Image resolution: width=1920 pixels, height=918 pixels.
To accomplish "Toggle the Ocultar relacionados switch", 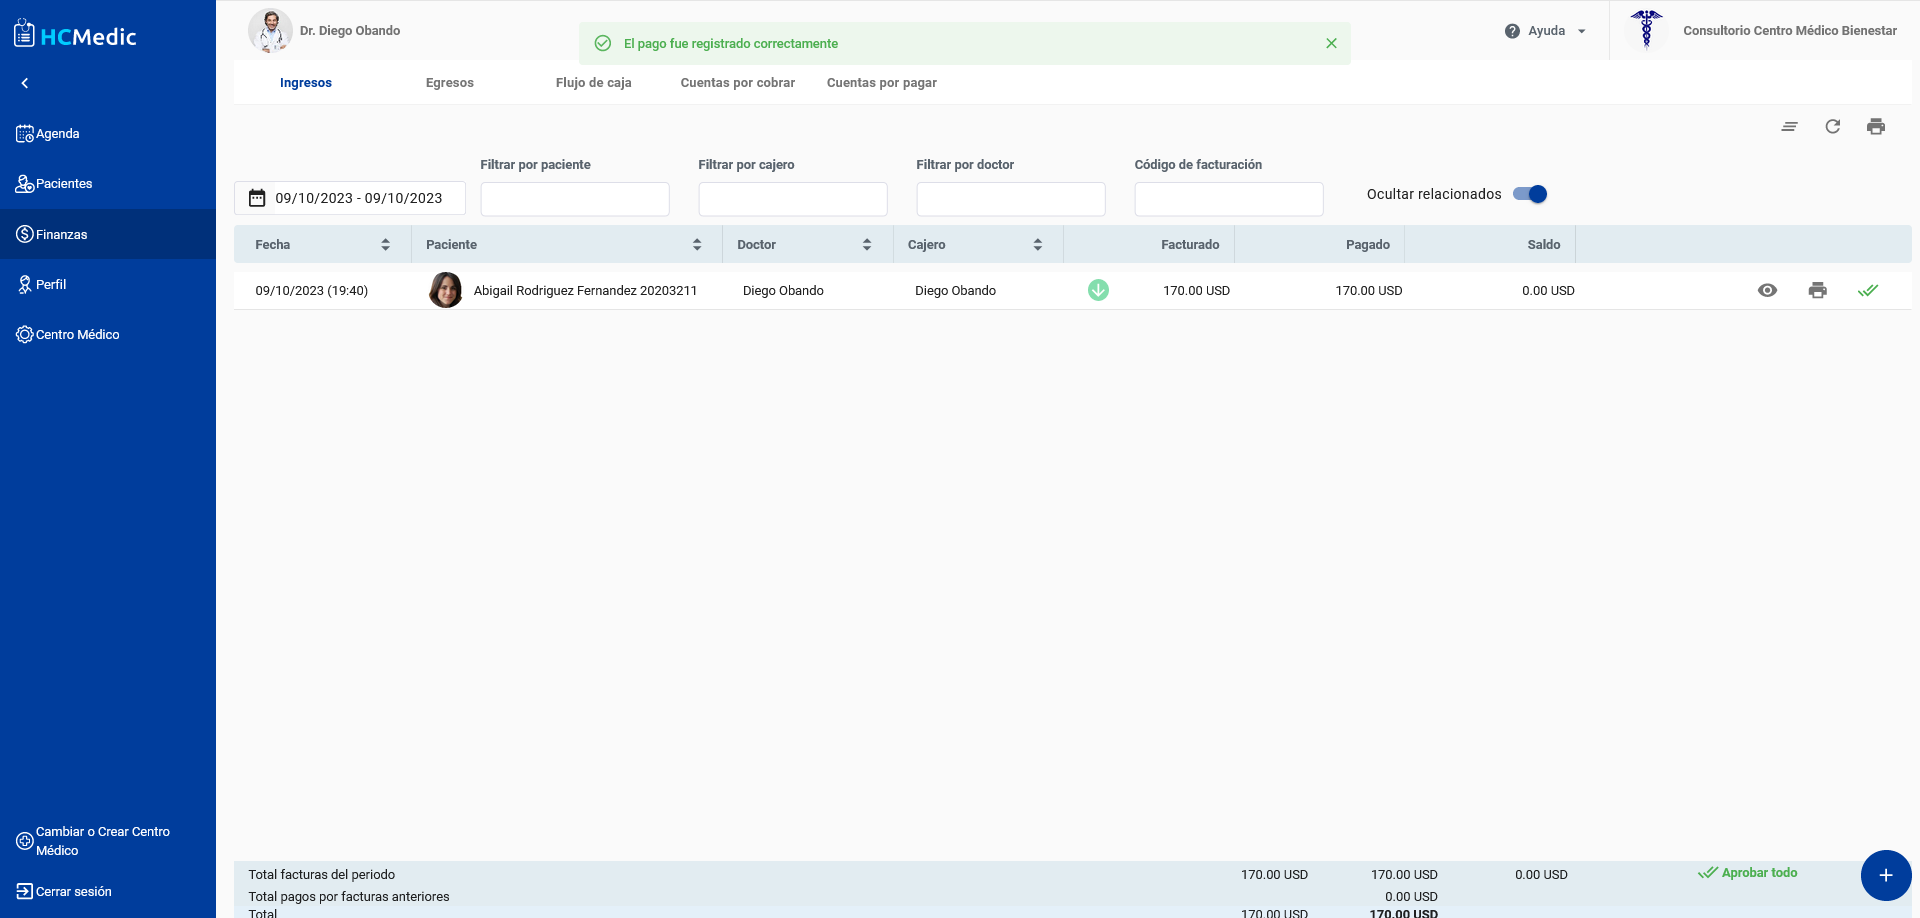I will [1529, 195].
